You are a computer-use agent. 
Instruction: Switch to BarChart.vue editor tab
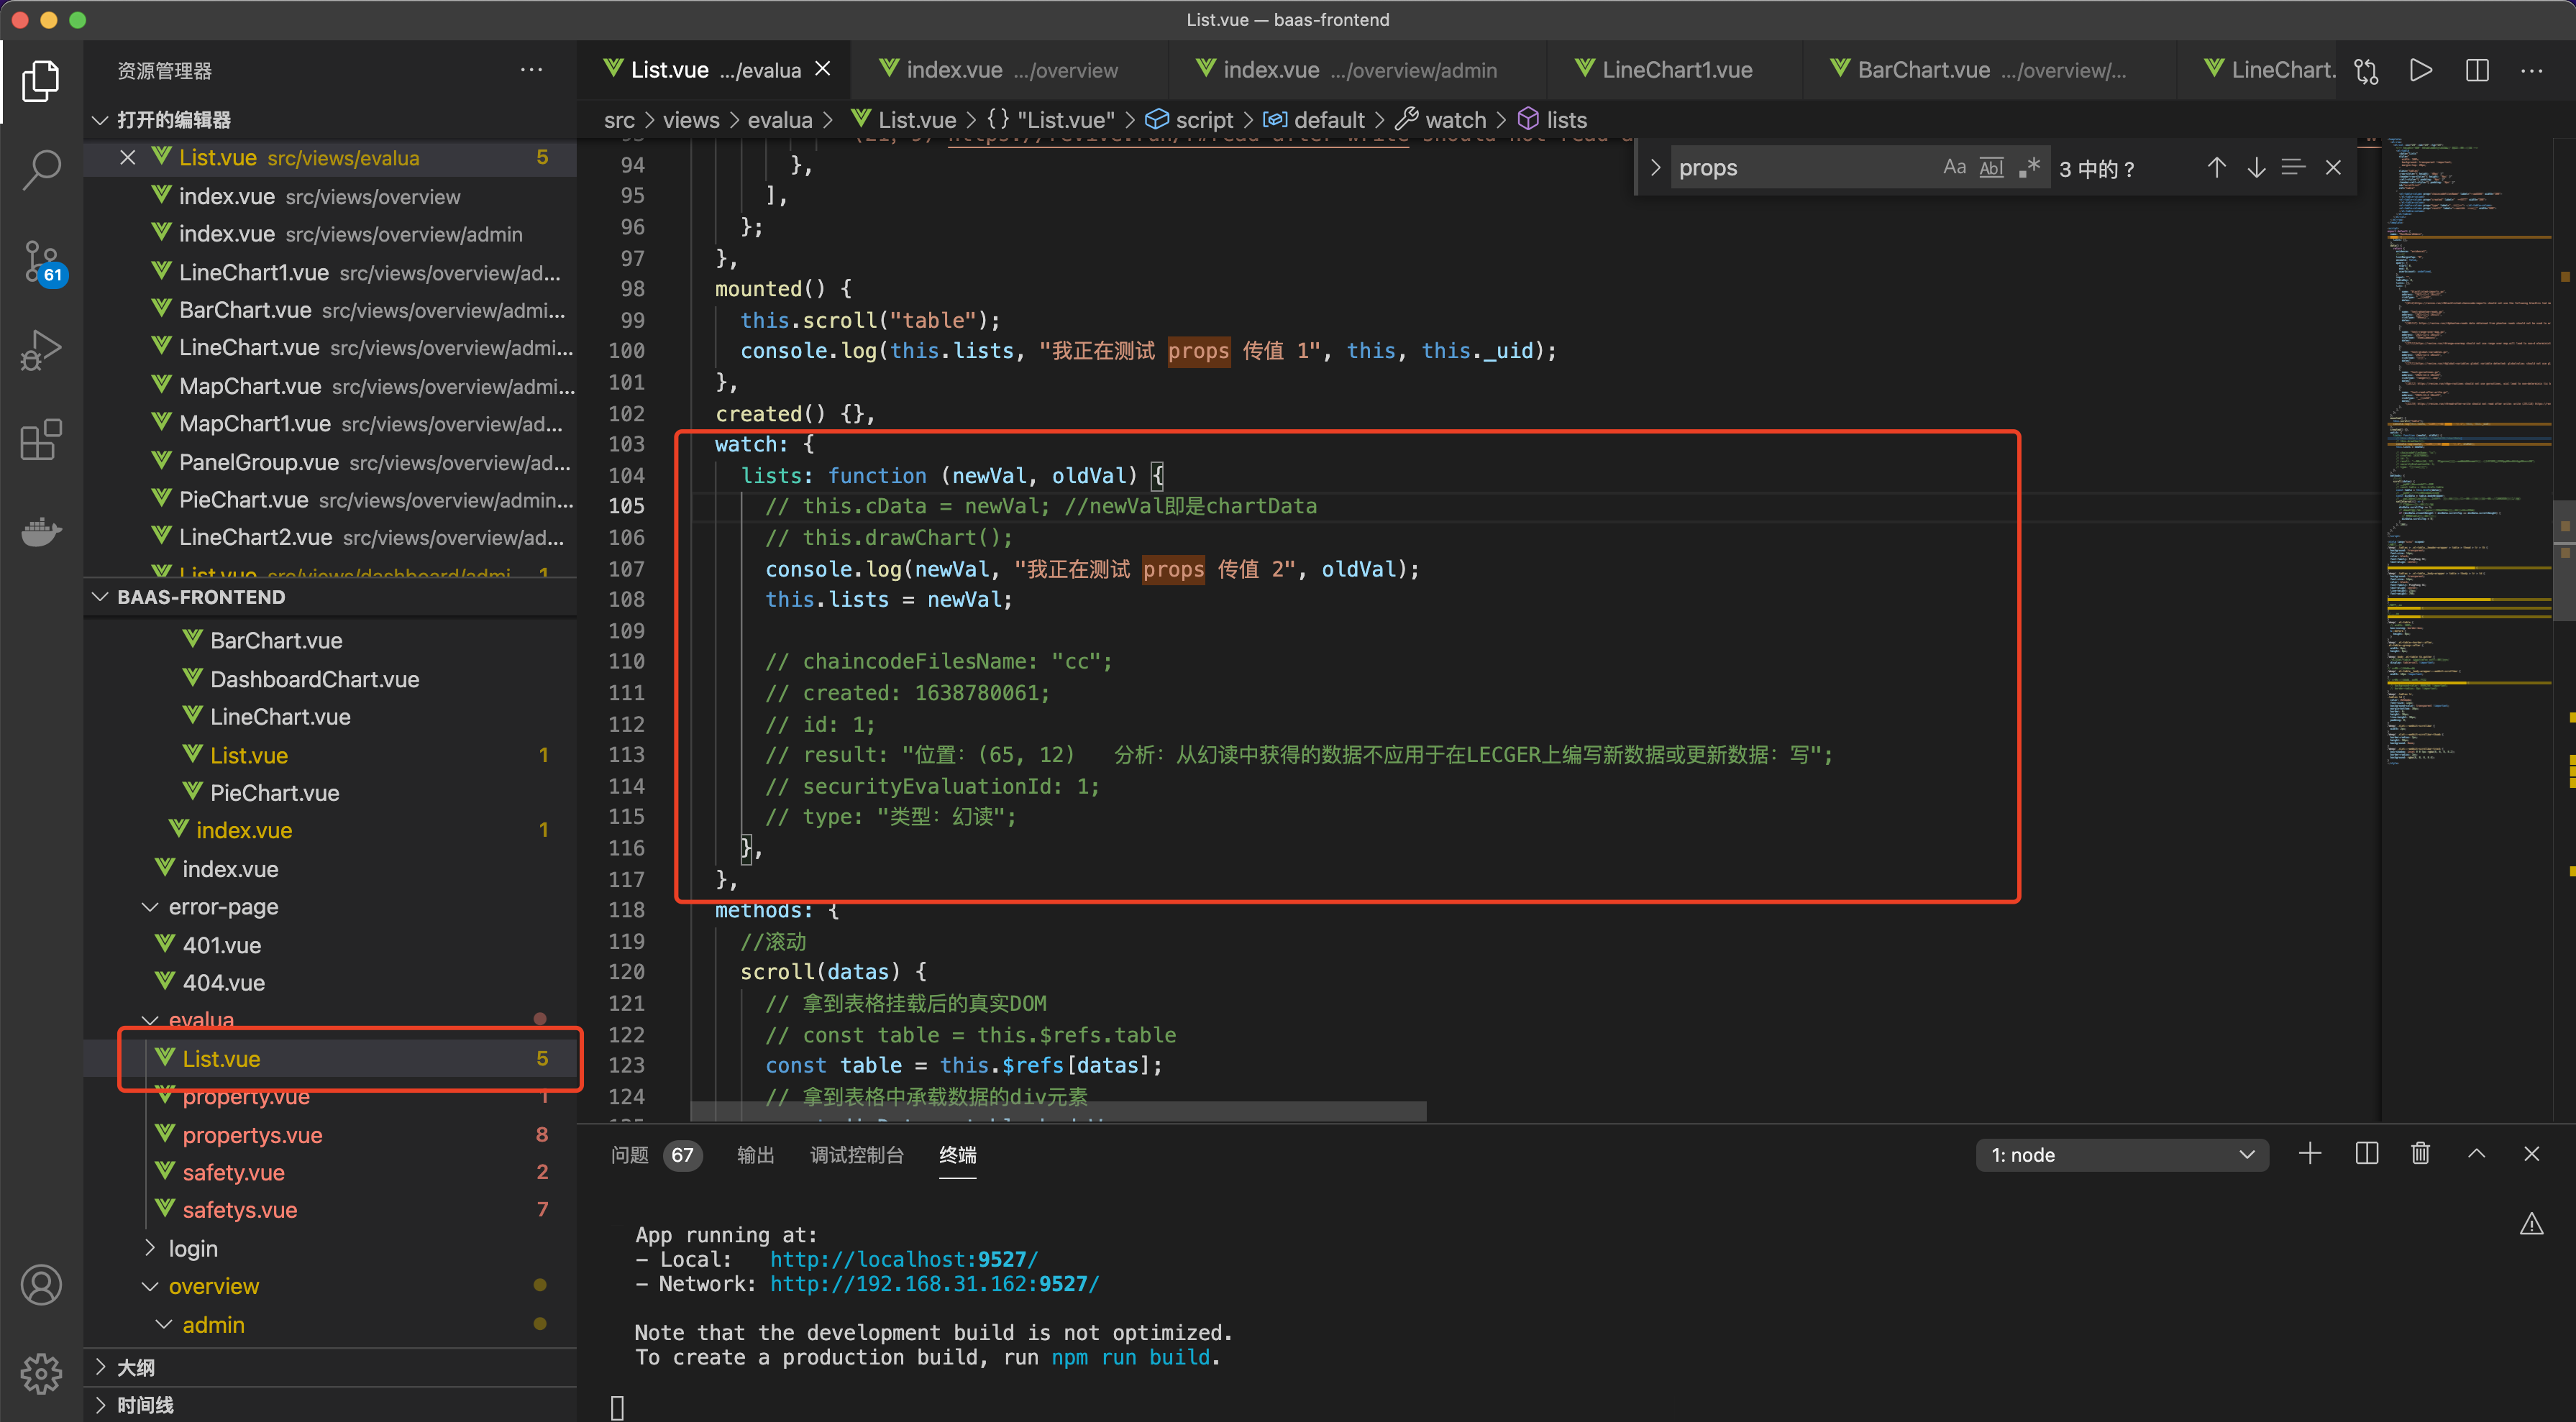1923,70
